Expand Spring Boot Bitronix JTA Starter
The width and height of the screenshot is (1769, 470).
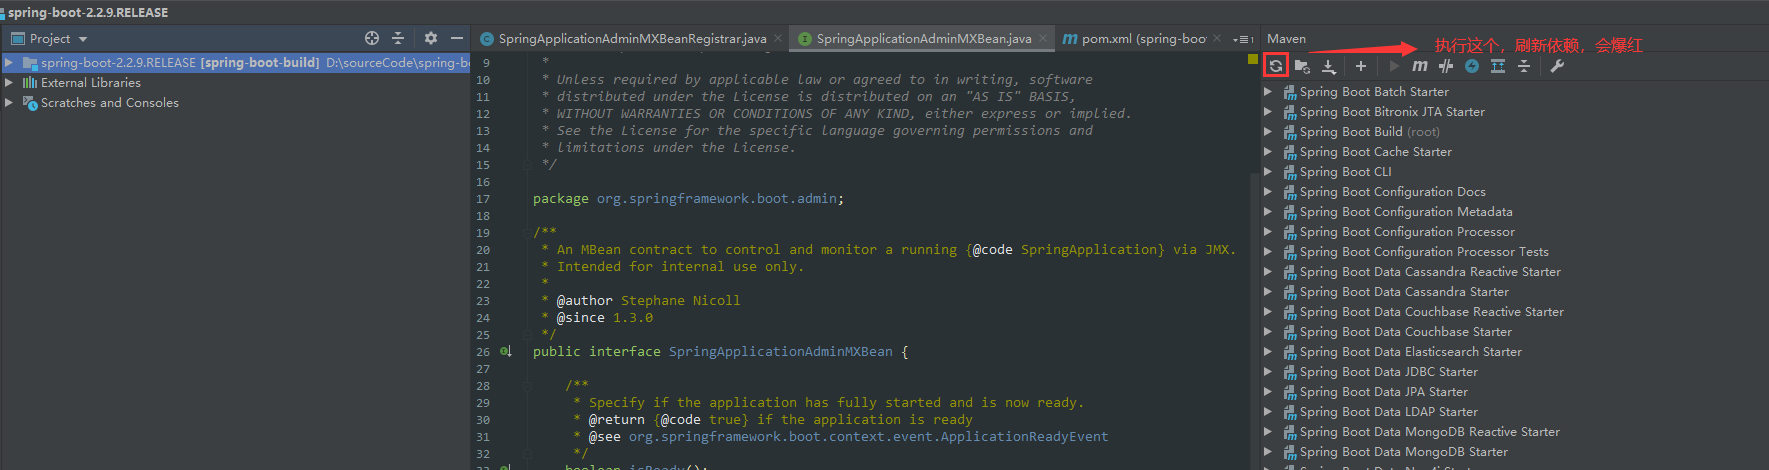point(1268,112)
